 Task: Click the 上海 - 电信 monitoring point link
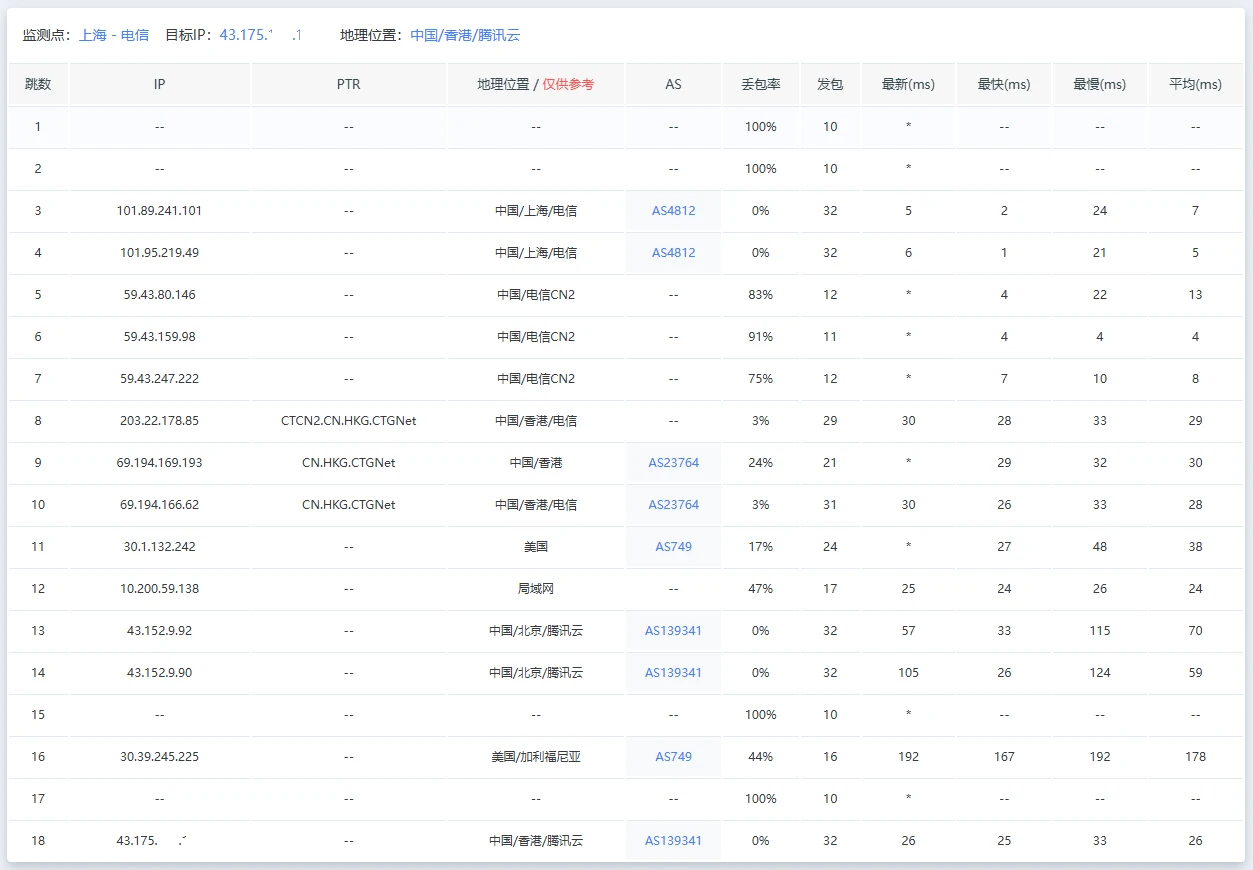114,35
